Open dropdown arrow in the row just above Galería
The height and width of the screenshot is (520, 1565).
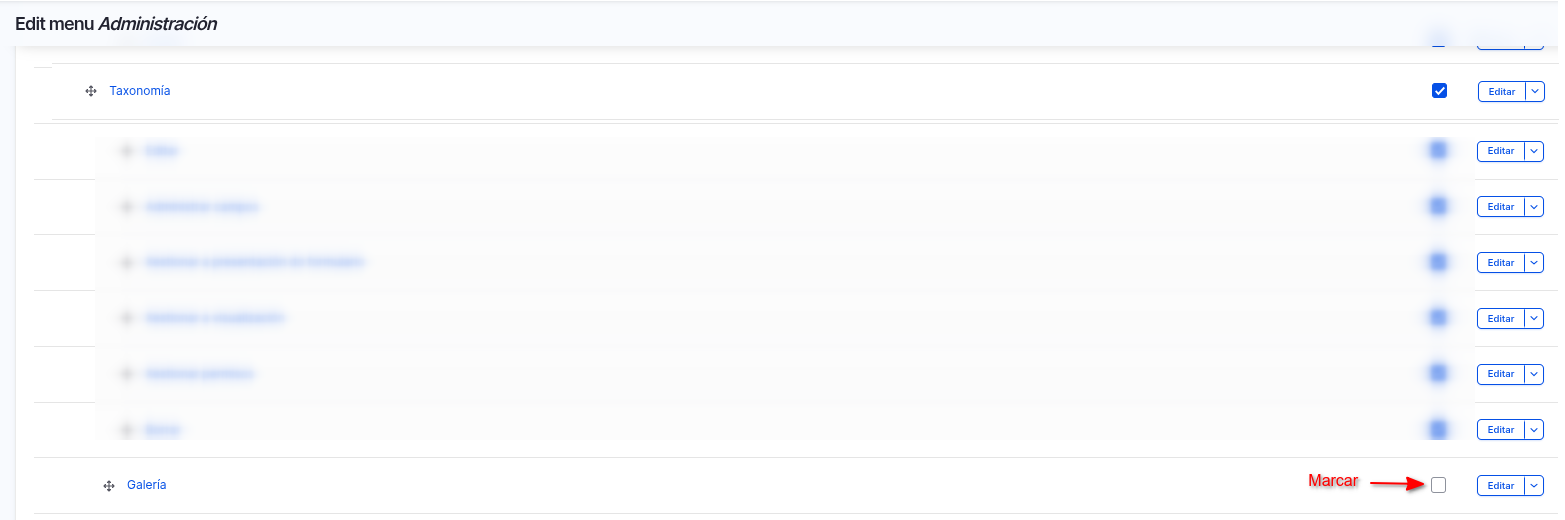1534,430
